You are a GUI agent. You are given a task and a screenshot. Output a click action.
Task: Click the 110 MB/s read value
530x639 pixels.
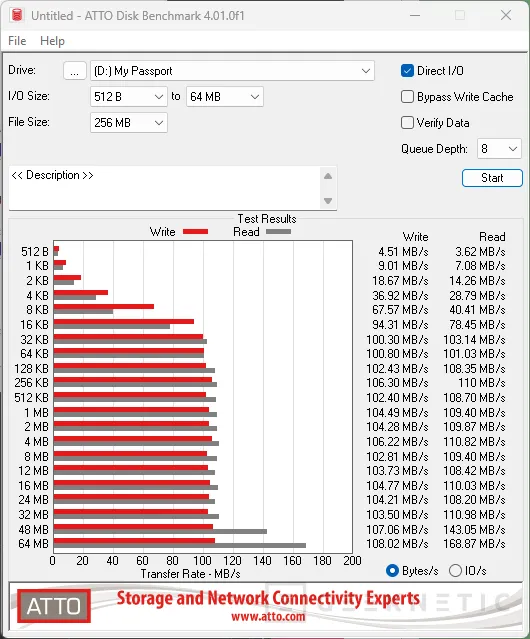pyautogui.click(x=482, y=383)
